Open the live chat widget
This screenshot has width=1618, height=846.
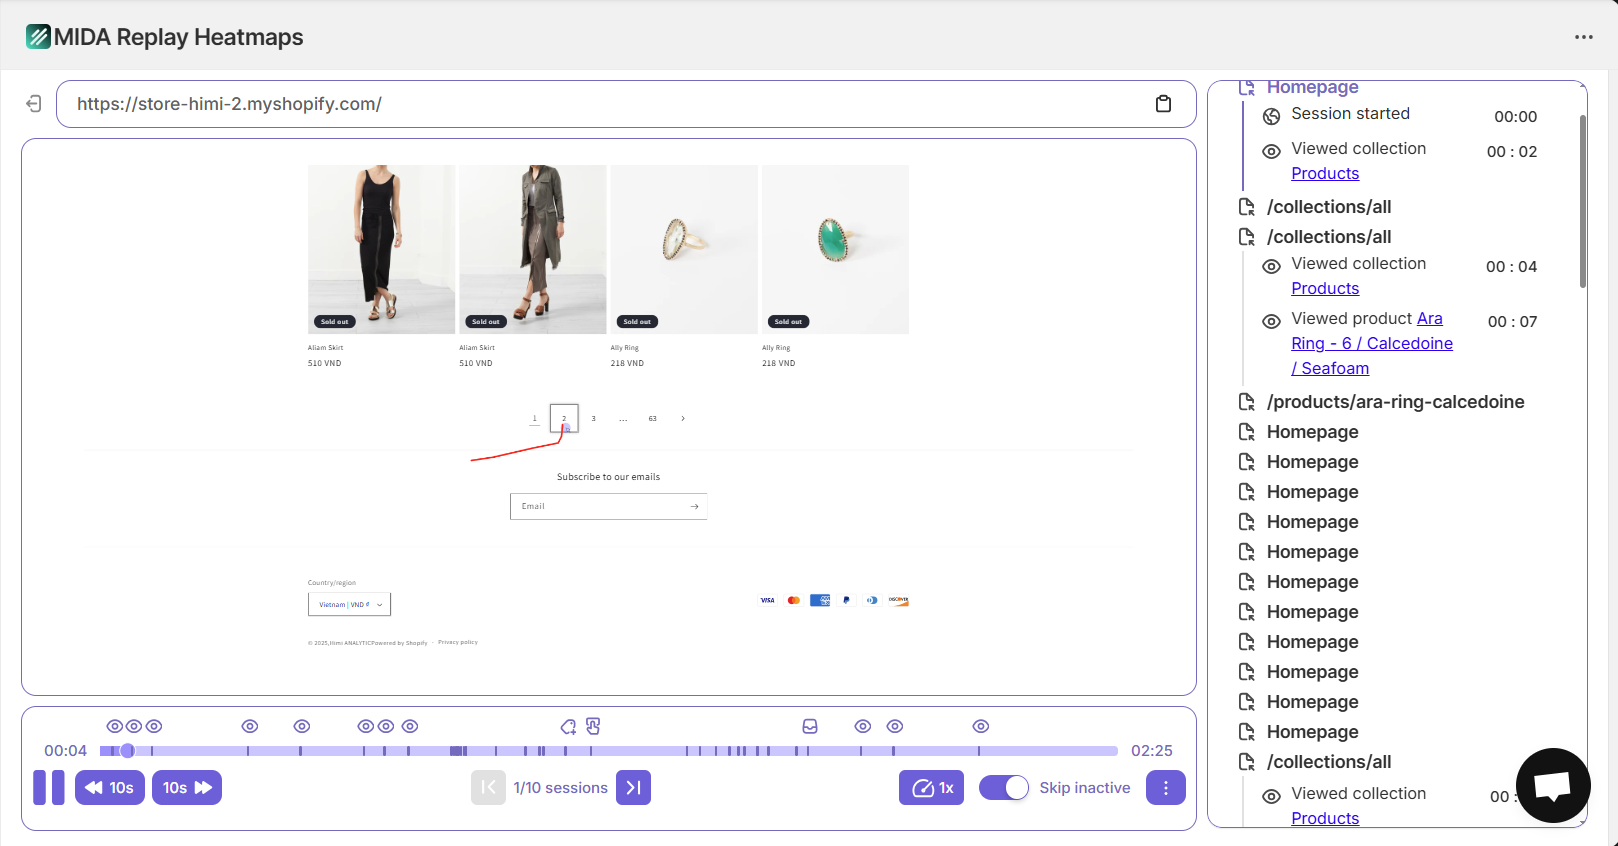1552,785
